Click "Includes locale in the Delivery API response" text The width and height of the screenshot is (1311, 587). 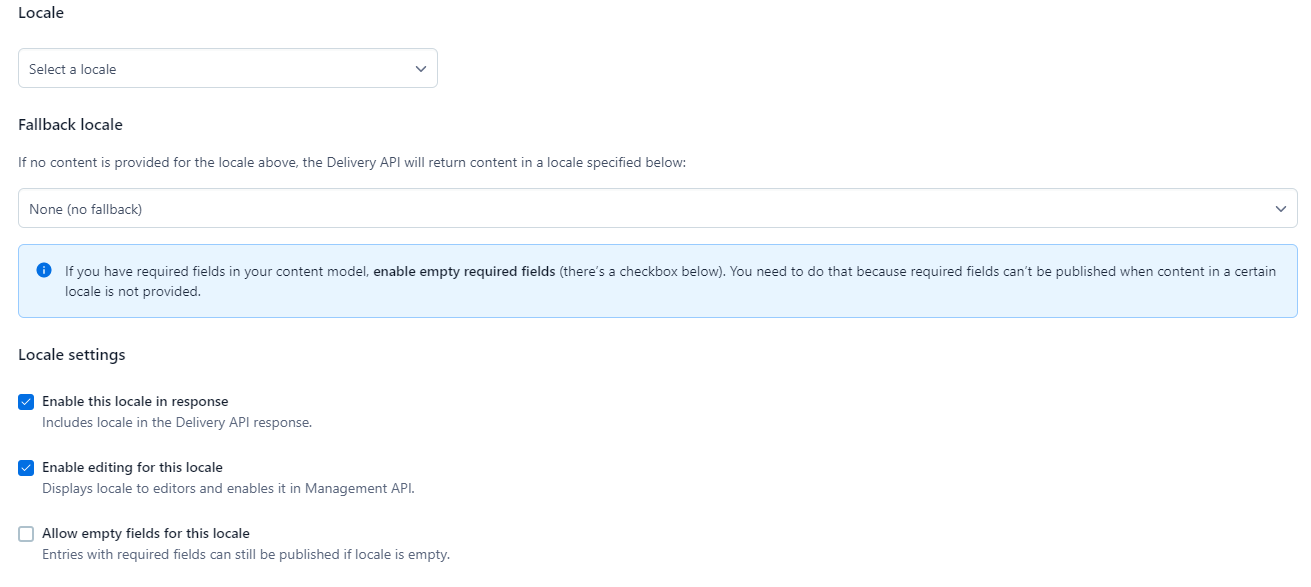pyautogui.click(x=177, y=422)
